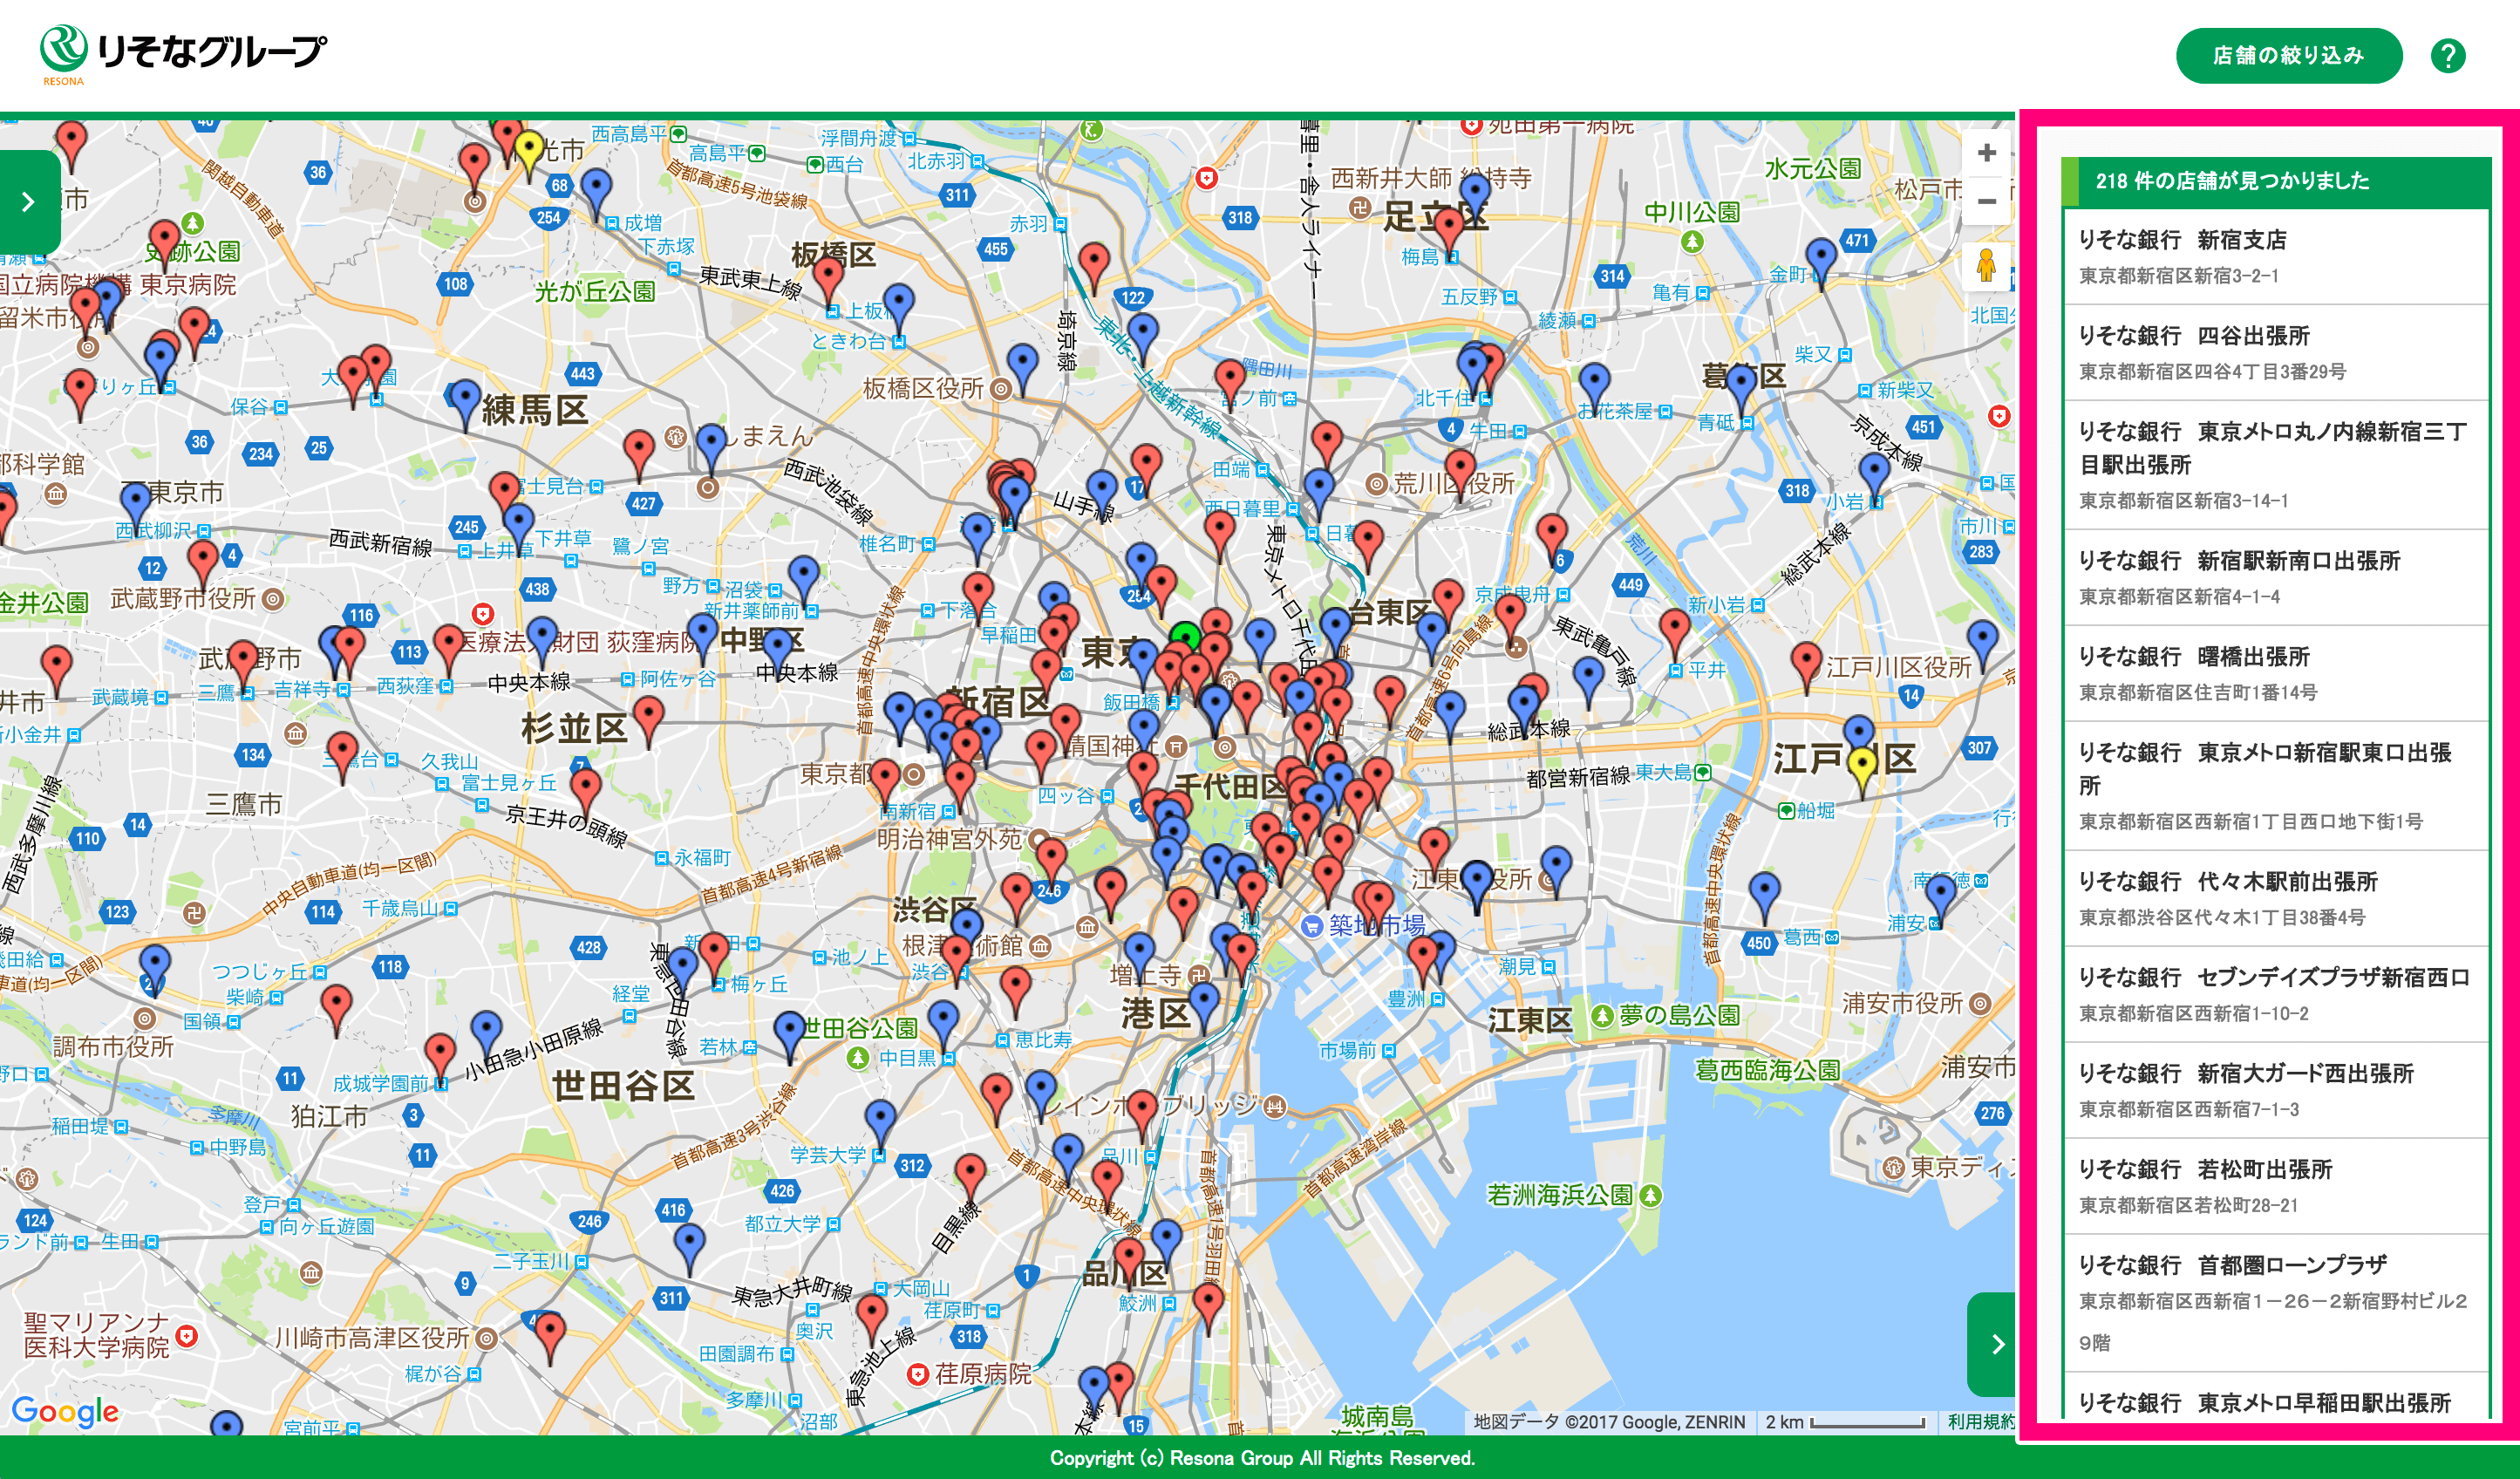Screen dimensions: 2520x1479
Task: Click the red marker at 杉並区 label
Action: click(649, 722)
